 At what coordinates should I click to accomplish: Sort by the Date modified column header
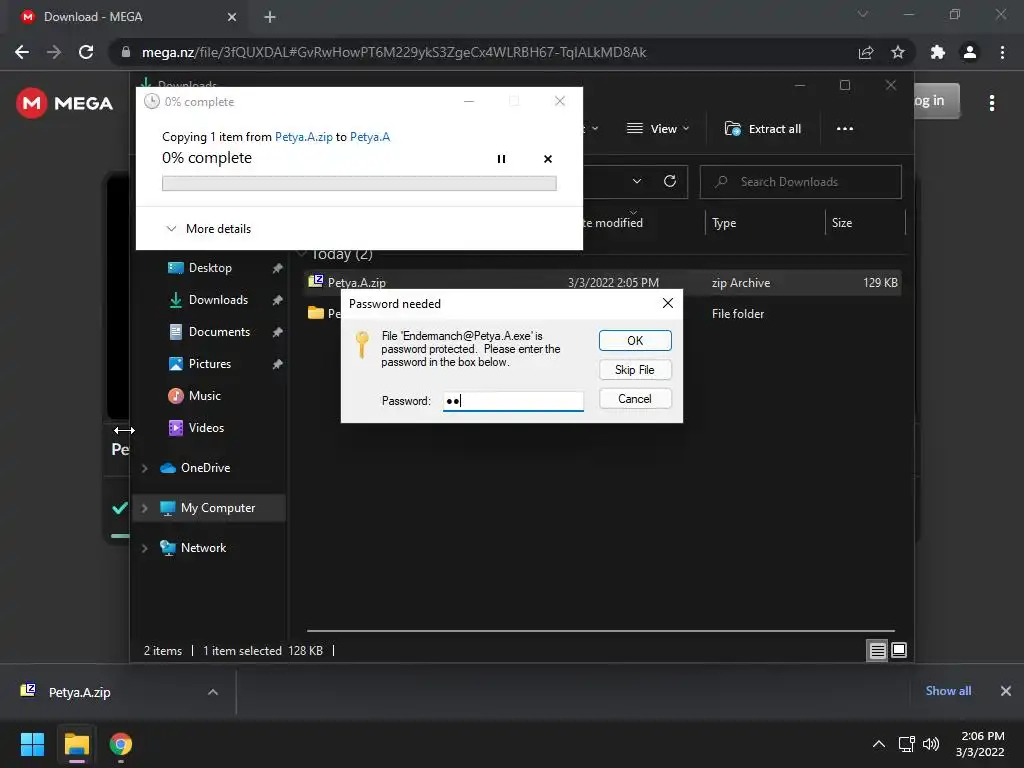coord(612,223)
